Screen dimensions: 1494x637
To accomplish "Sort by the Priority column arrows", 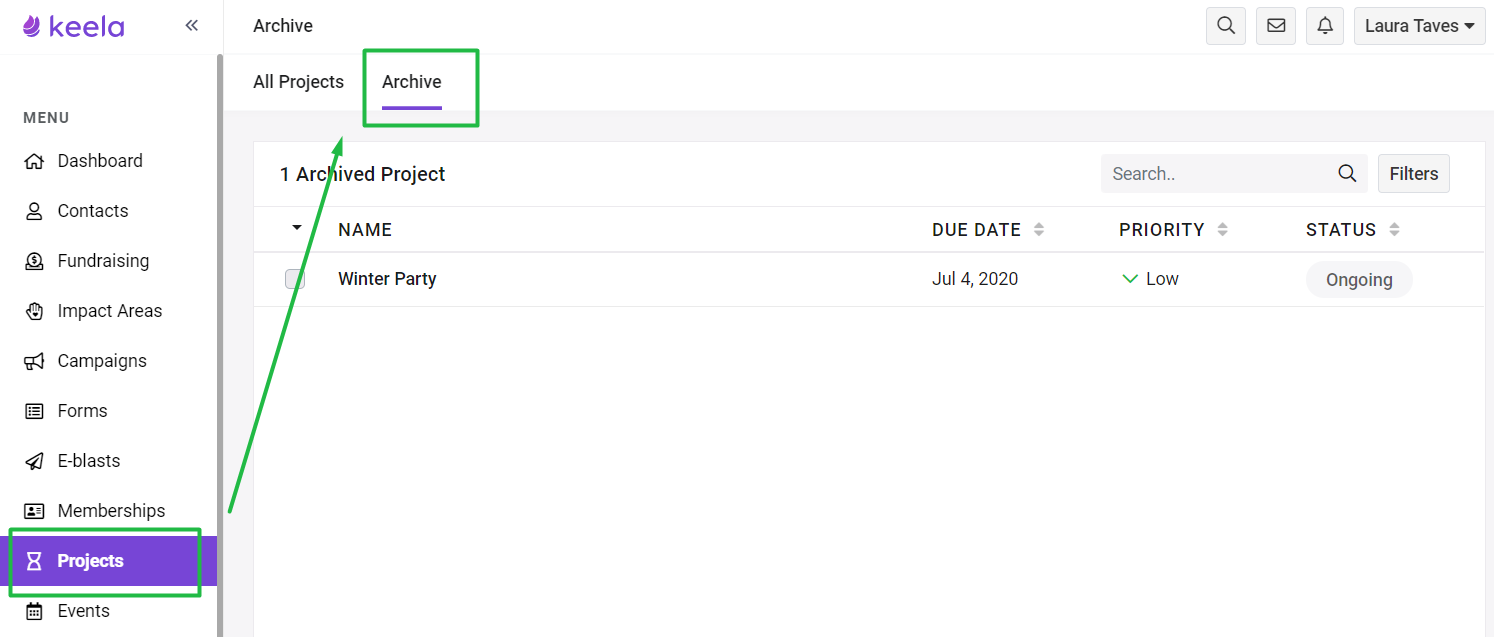I will click(1222, 230).
